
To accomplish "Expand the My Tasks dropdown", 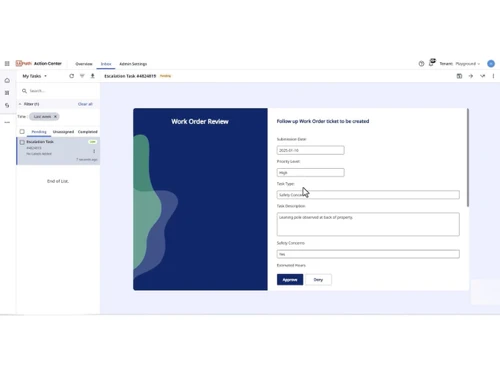I will [x=35, y=76].
